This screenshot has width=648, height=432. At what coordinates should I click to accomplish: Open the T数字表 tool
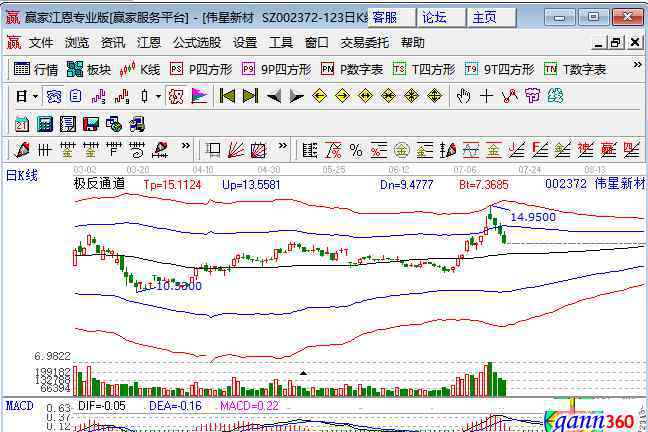click(575, 69)
